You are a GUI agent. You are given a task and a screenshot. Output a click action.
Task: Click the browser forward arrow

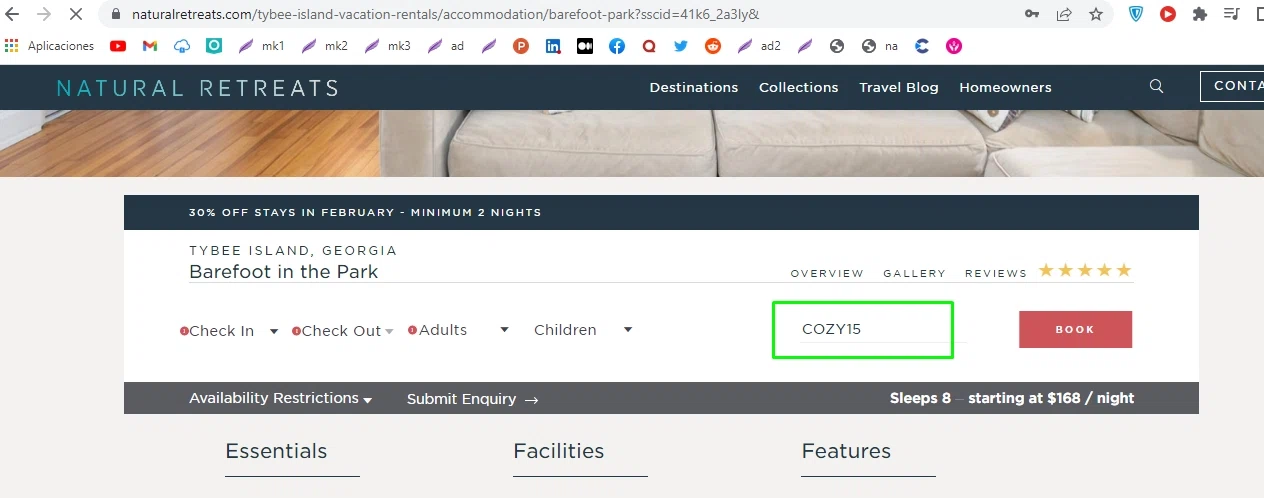tap(45, 15)
